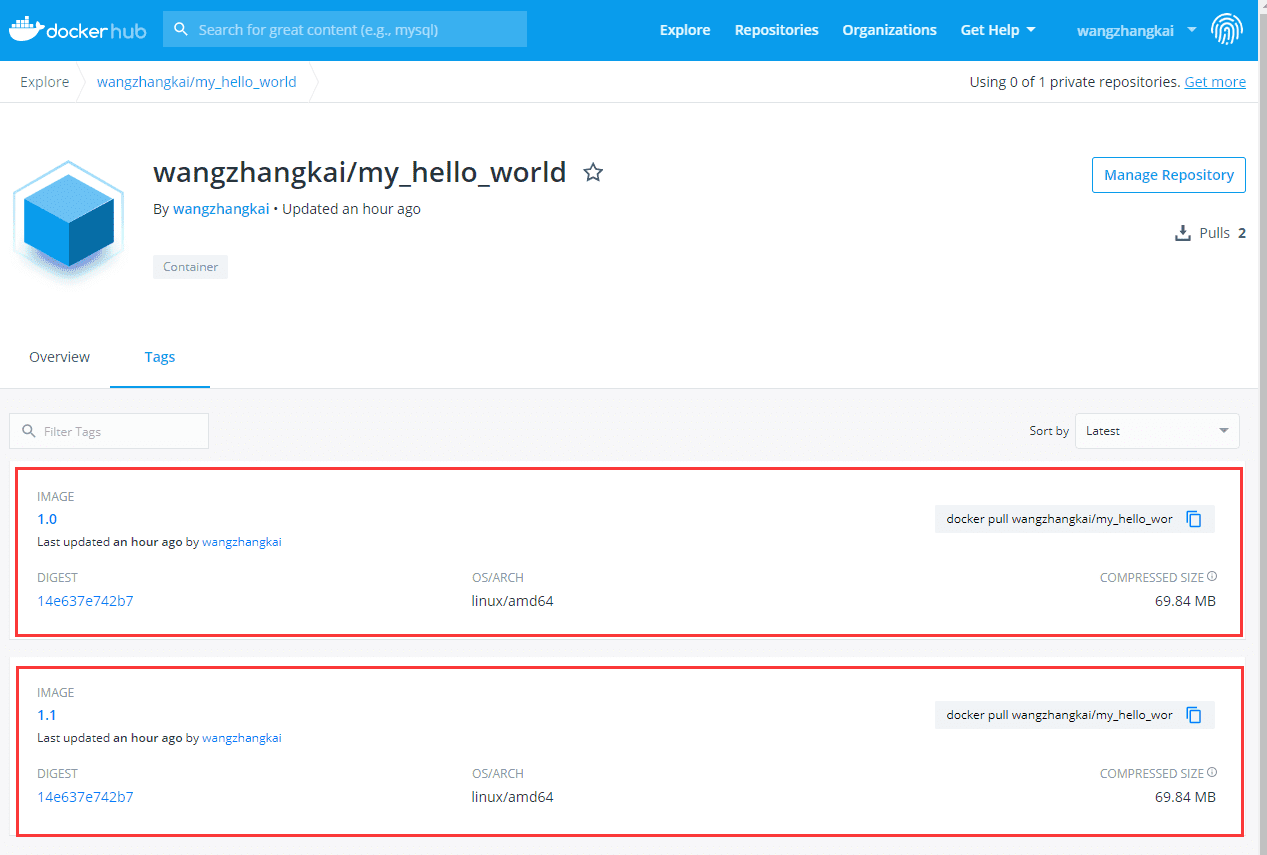Image resolution: width=1267 pixels, height=855 pixels.
Task: Open the Sort by Latest dropdown
Action: 1157,431
